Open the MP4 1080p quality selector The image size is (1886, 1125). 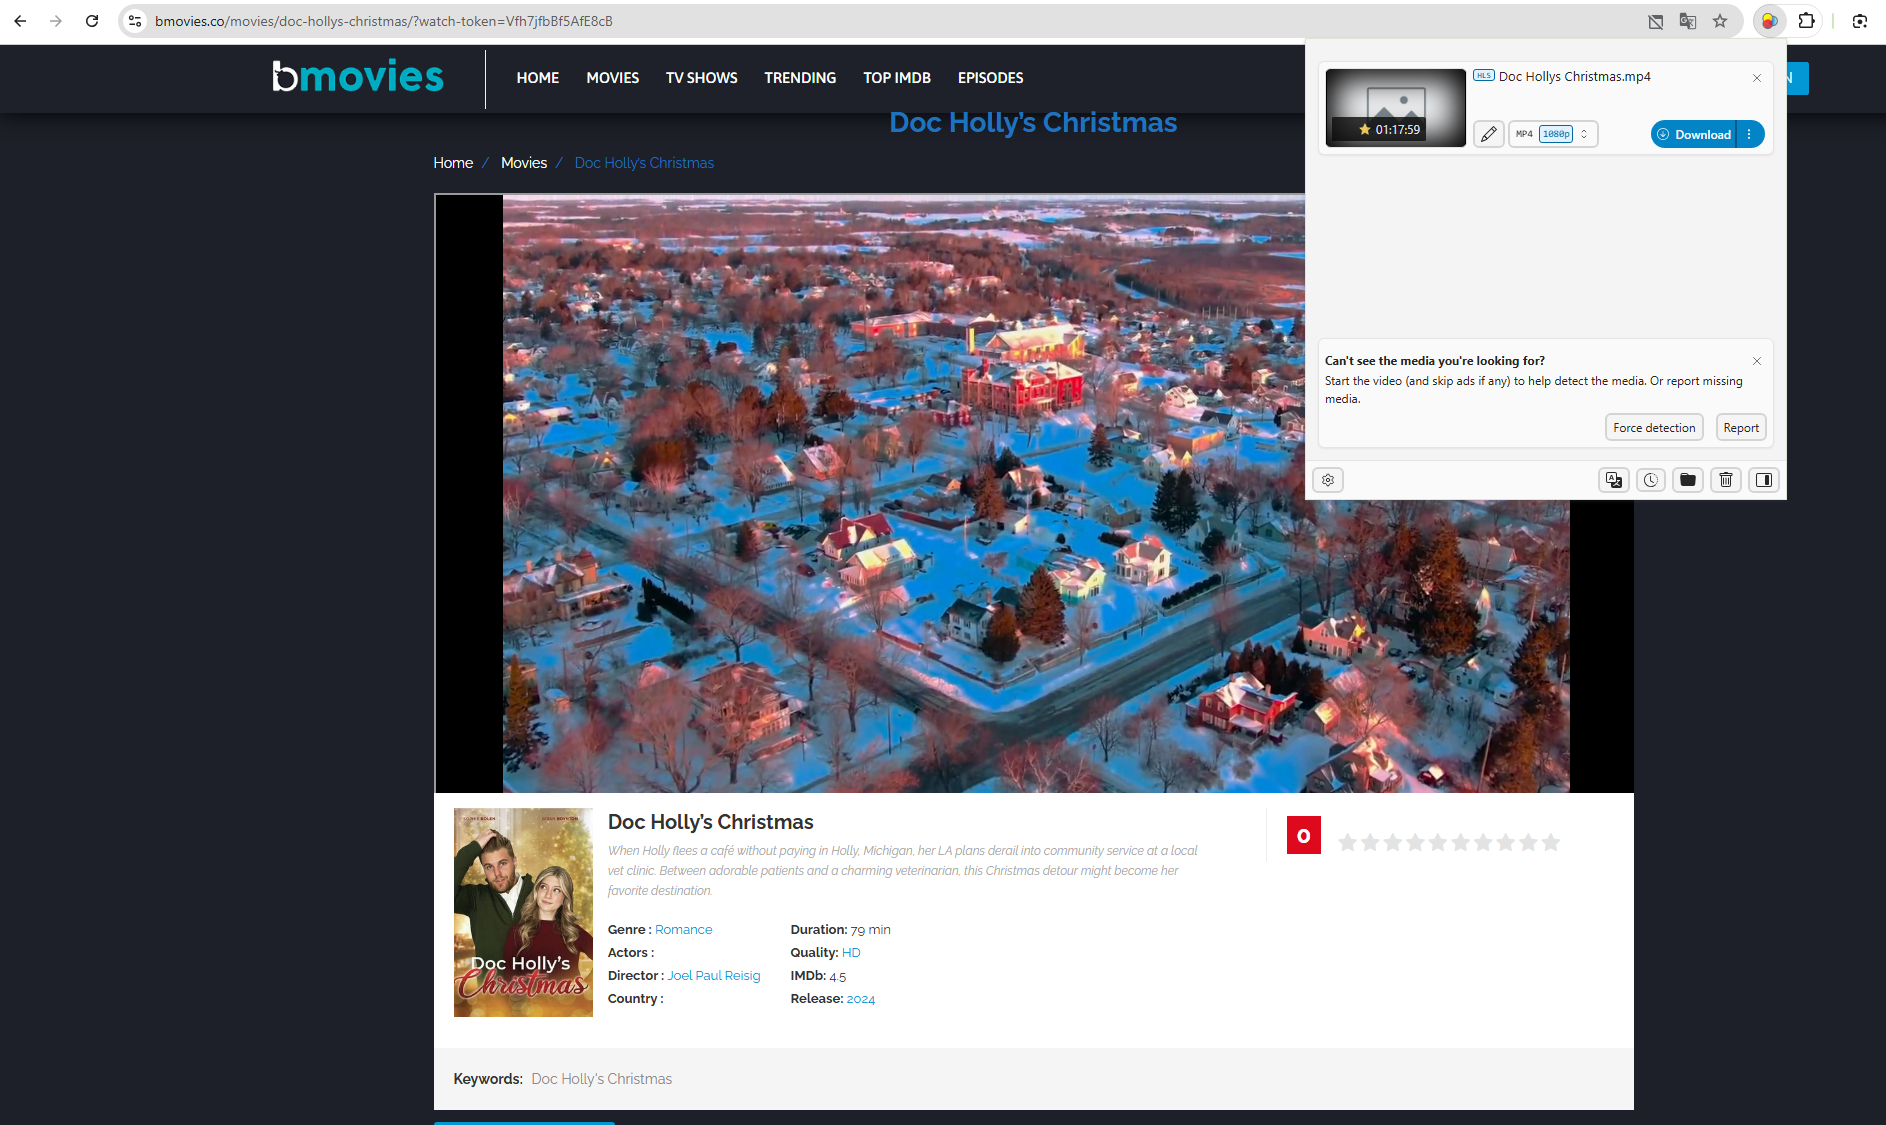coord(1553,134)
